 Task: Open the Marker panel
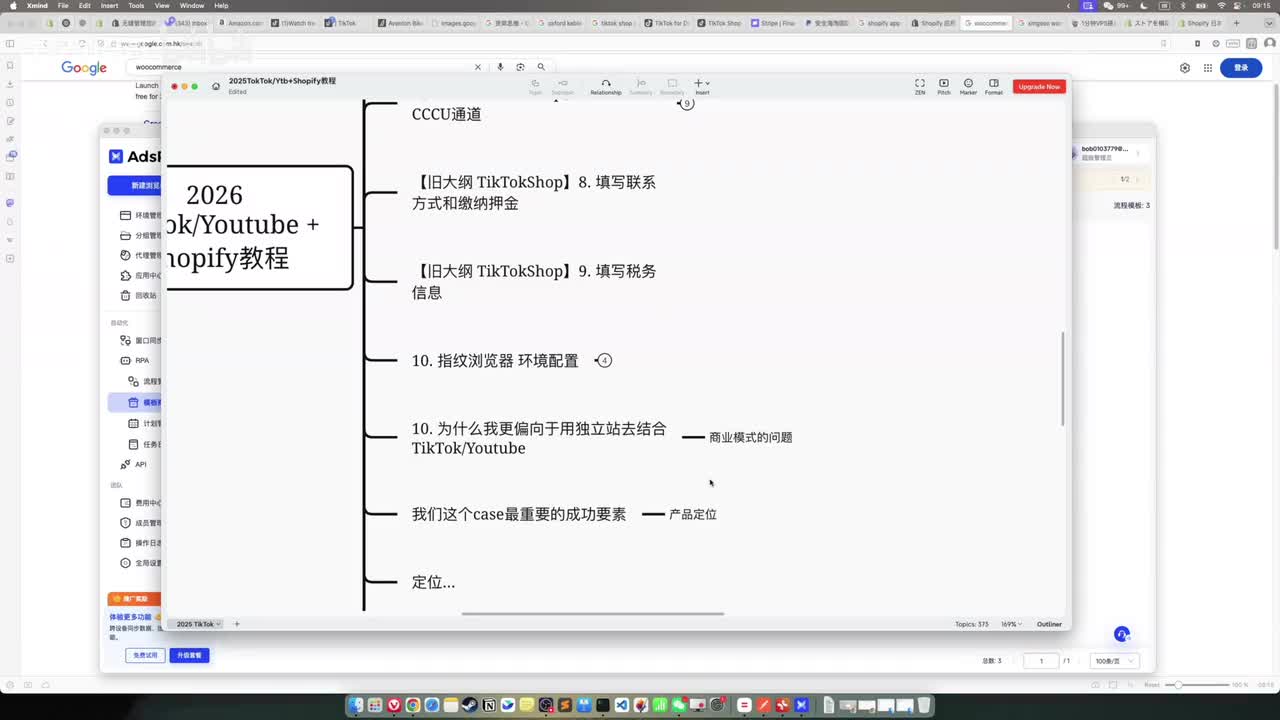(968, 87)
